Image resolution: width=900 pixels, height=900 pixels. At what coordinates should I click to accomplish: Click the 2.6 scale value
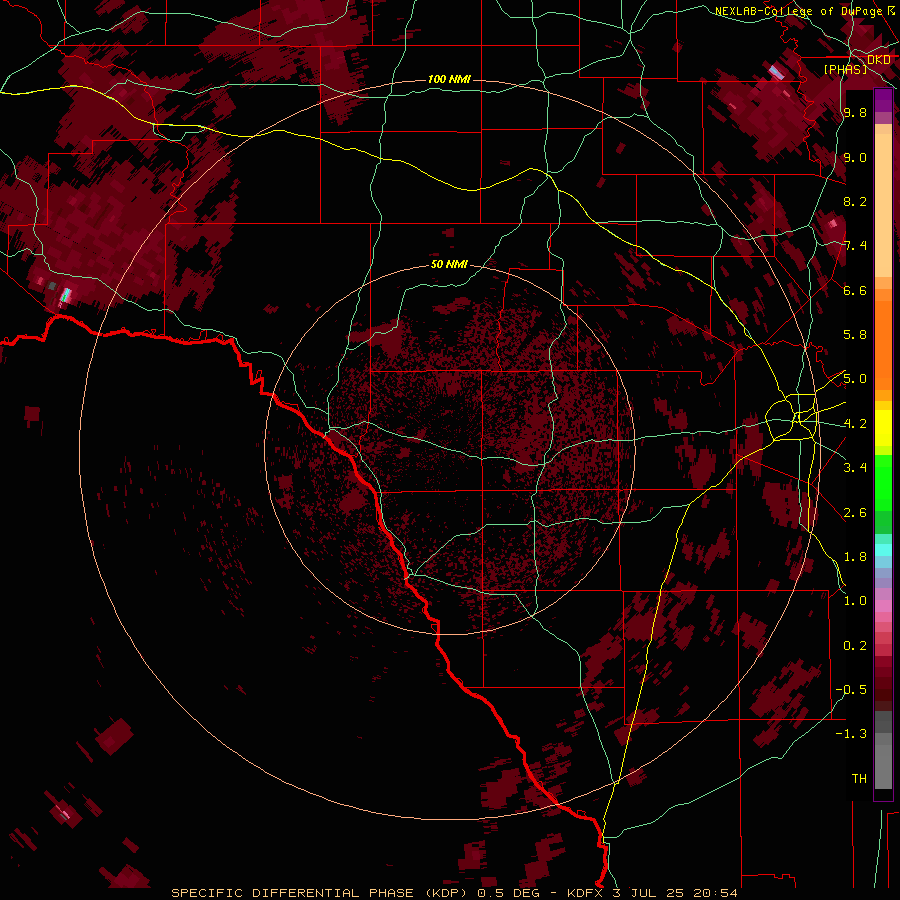[855, 512]
